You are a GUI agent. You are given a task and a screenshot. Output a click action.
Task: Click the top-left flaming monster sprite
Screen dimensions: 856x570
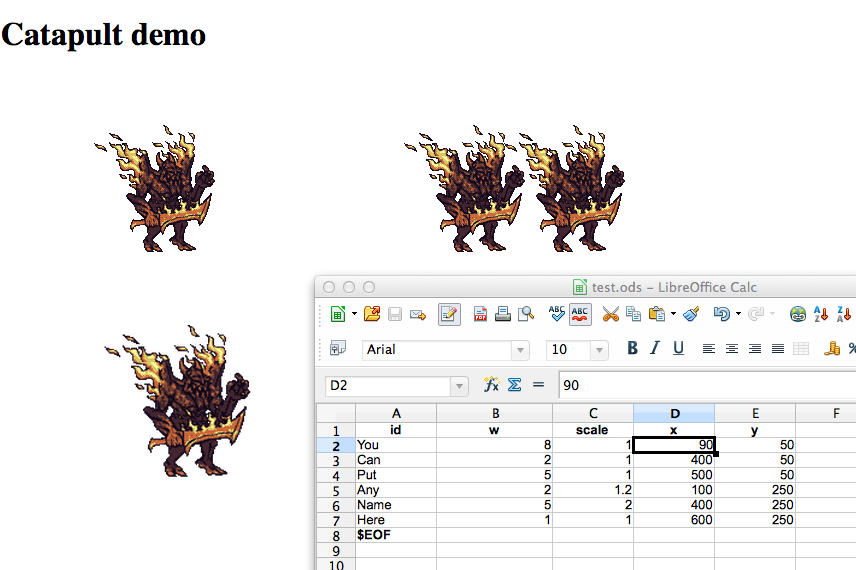click(155, 188)
